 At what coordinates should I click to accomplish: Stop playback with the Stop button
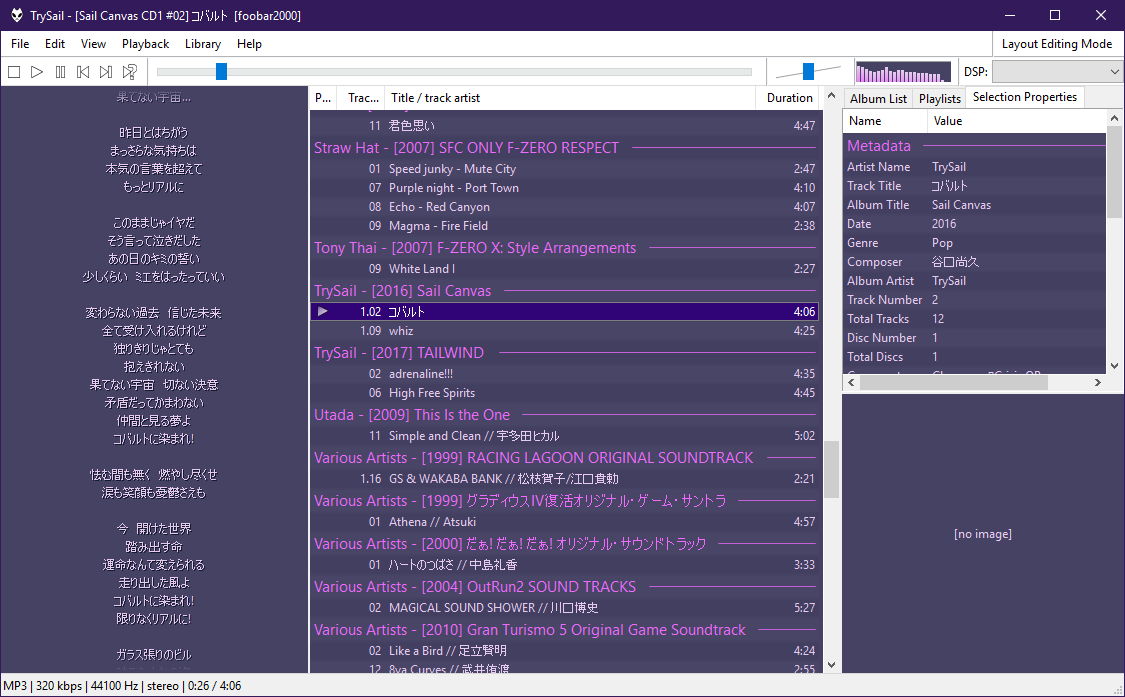click(x=14, y=72)
